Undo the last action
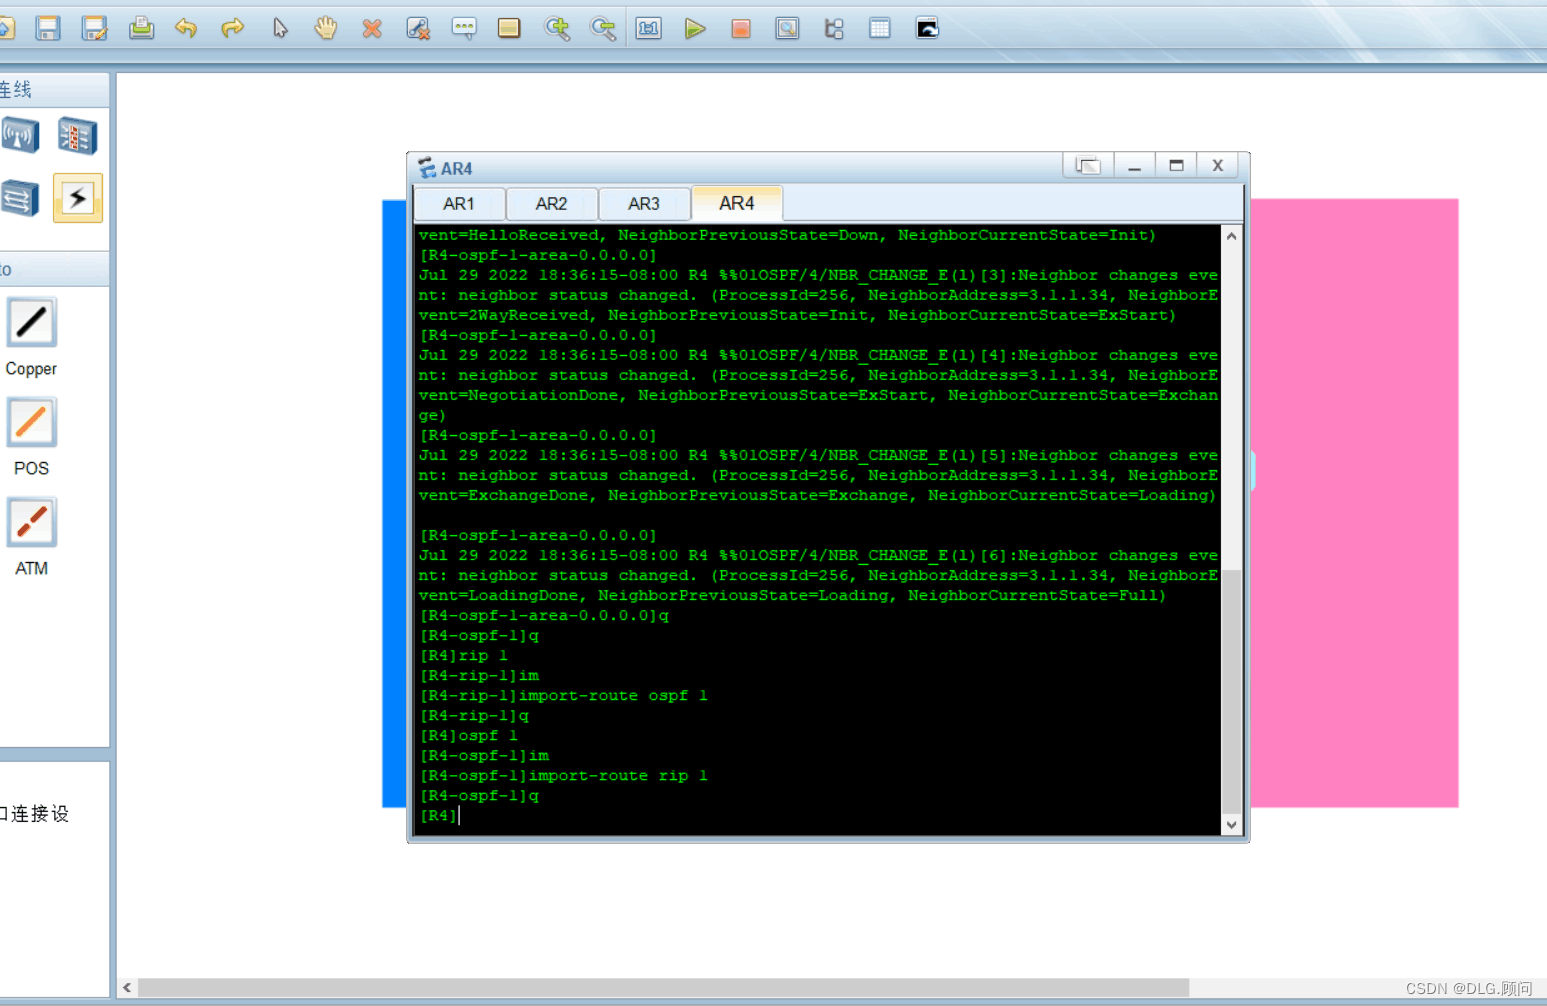1547x1006 pixels. pyautogui.click(x=186, y=28)
